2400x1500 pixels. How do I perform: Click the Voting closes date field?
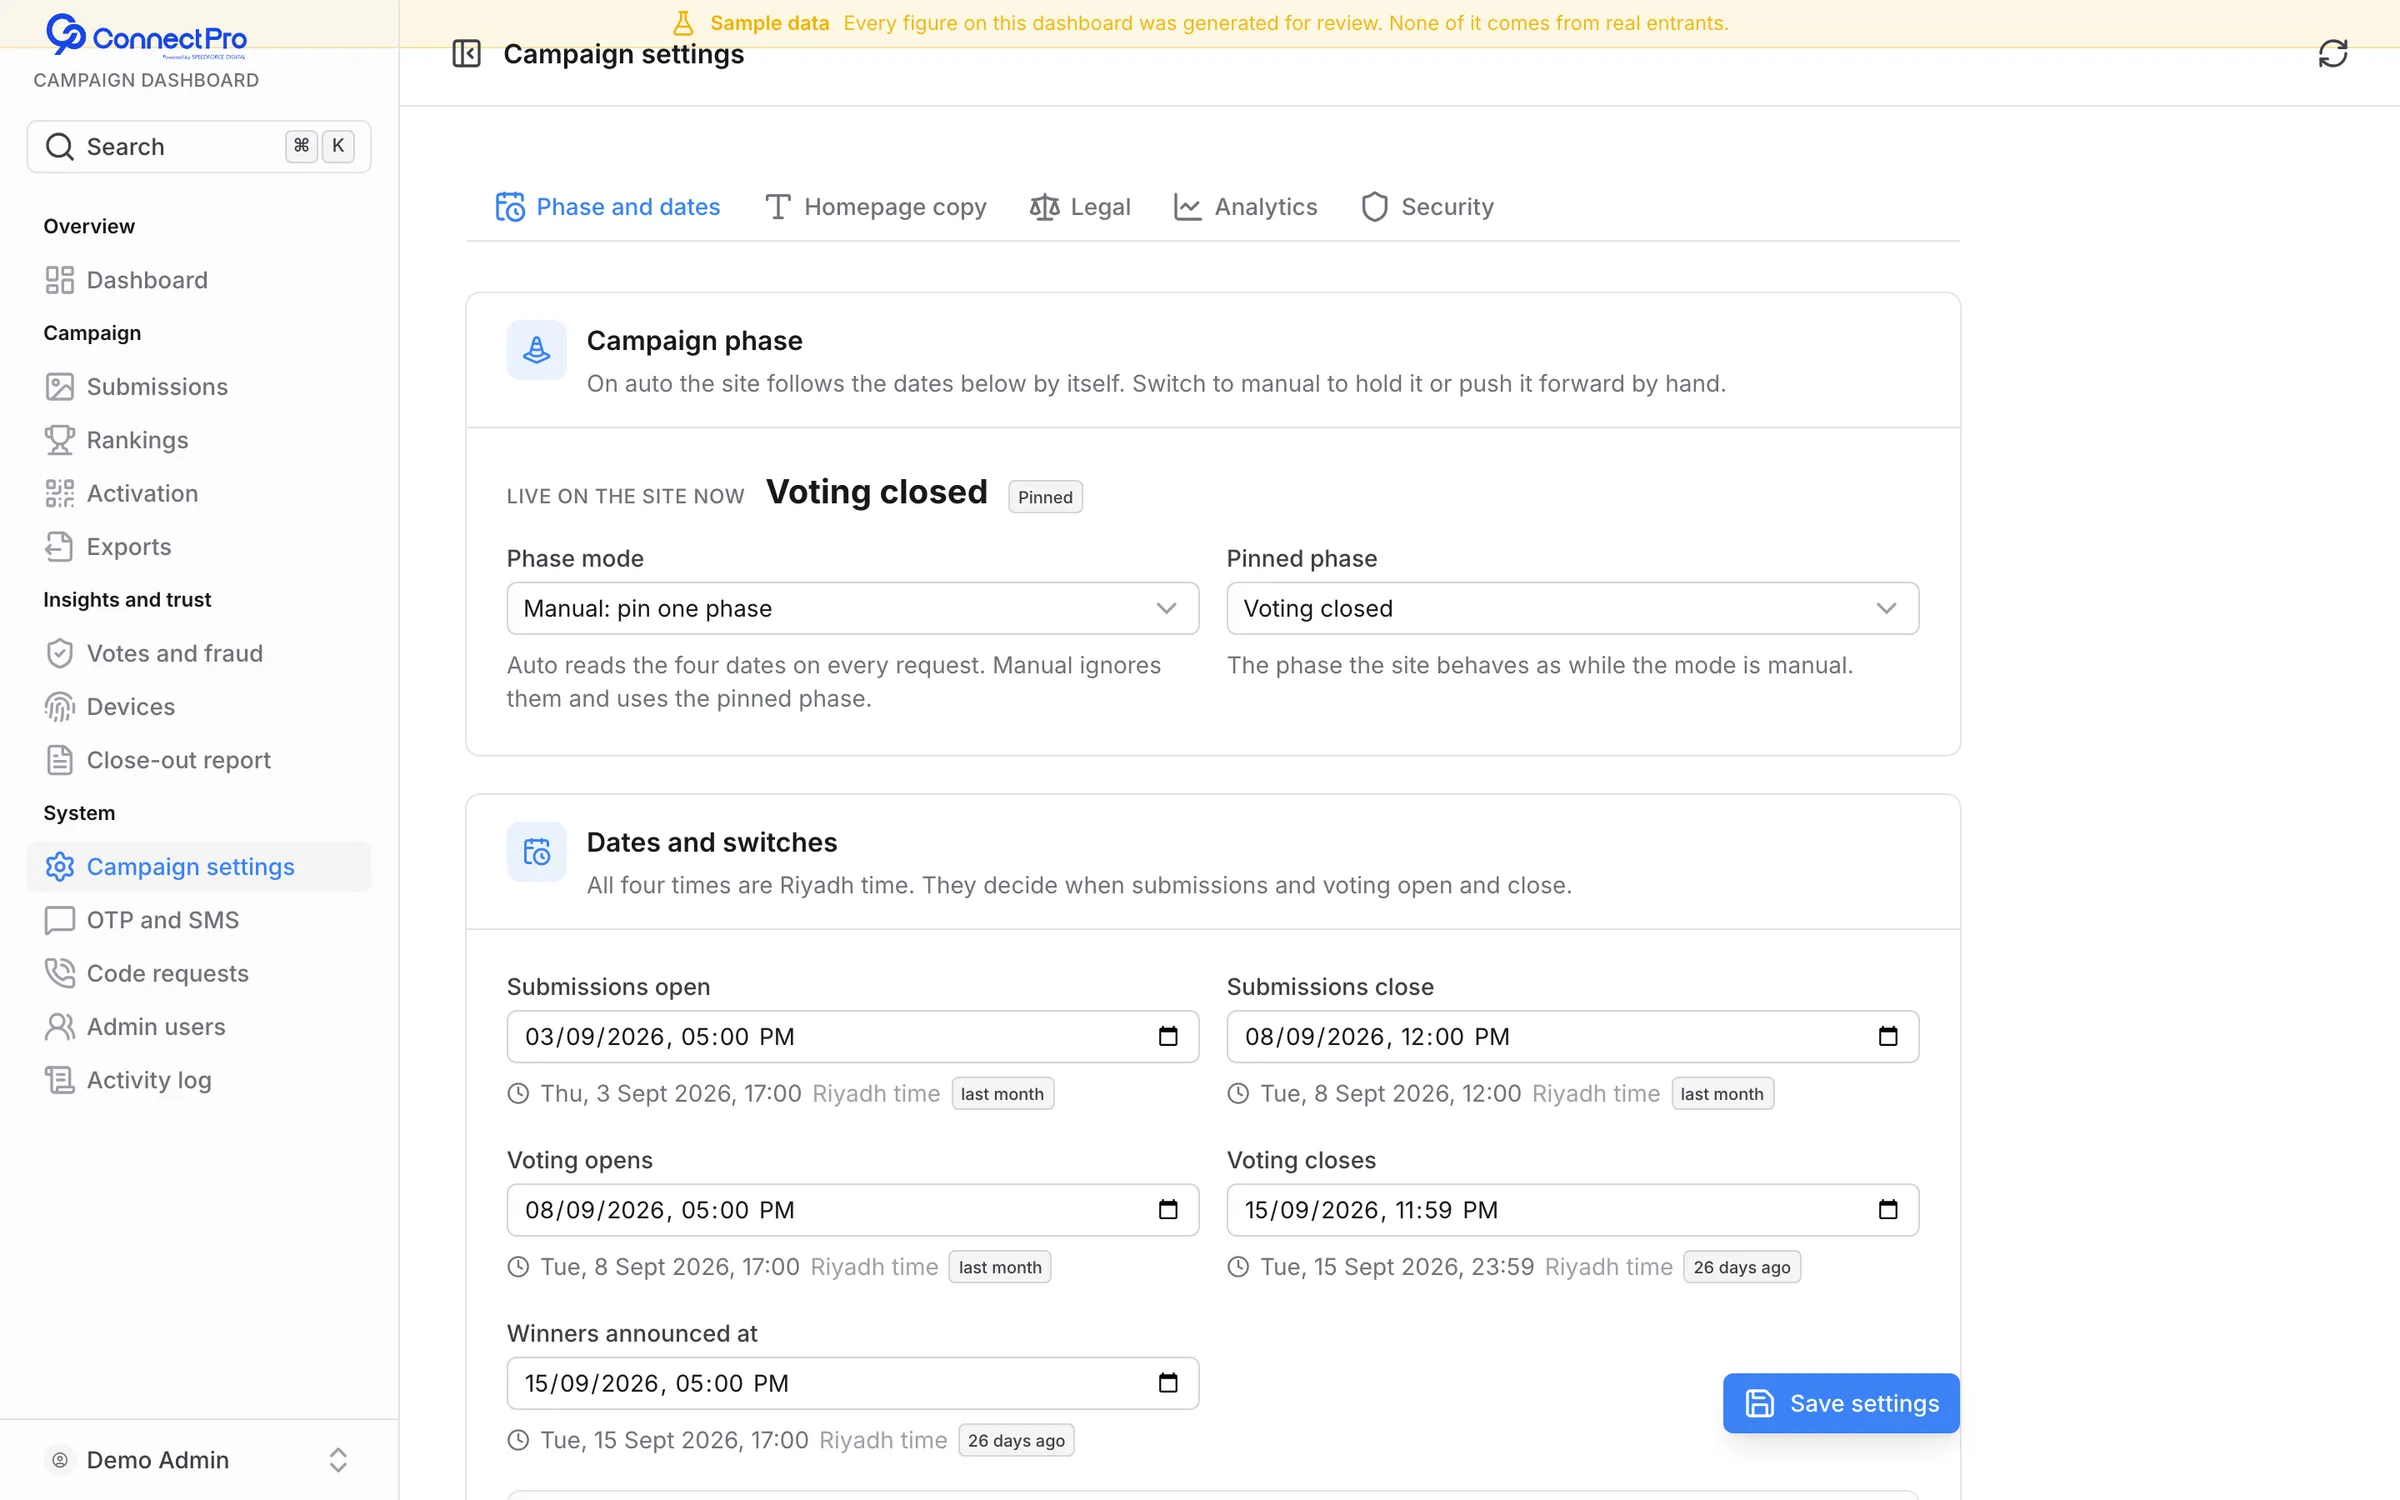(1573, 1210)
